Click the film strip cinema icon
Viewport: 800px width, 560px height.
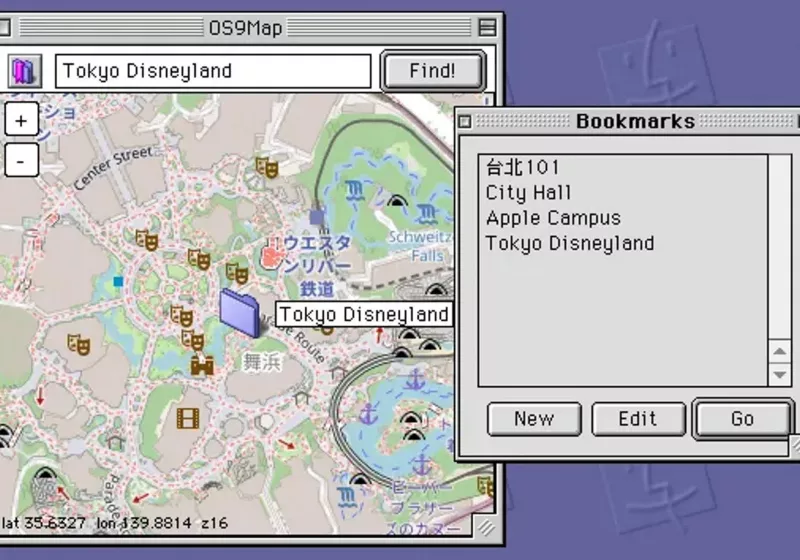[188, 418]
